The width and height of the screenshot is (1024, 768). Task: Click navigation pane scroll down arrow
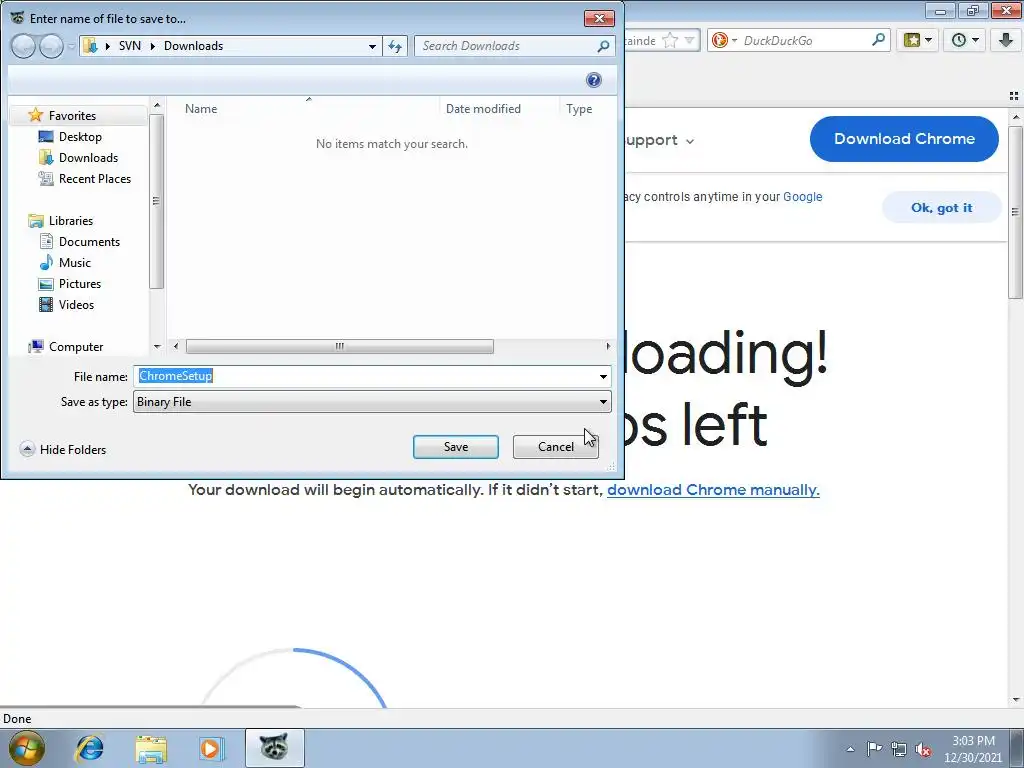pyautogui.click(x=157, y=347)
